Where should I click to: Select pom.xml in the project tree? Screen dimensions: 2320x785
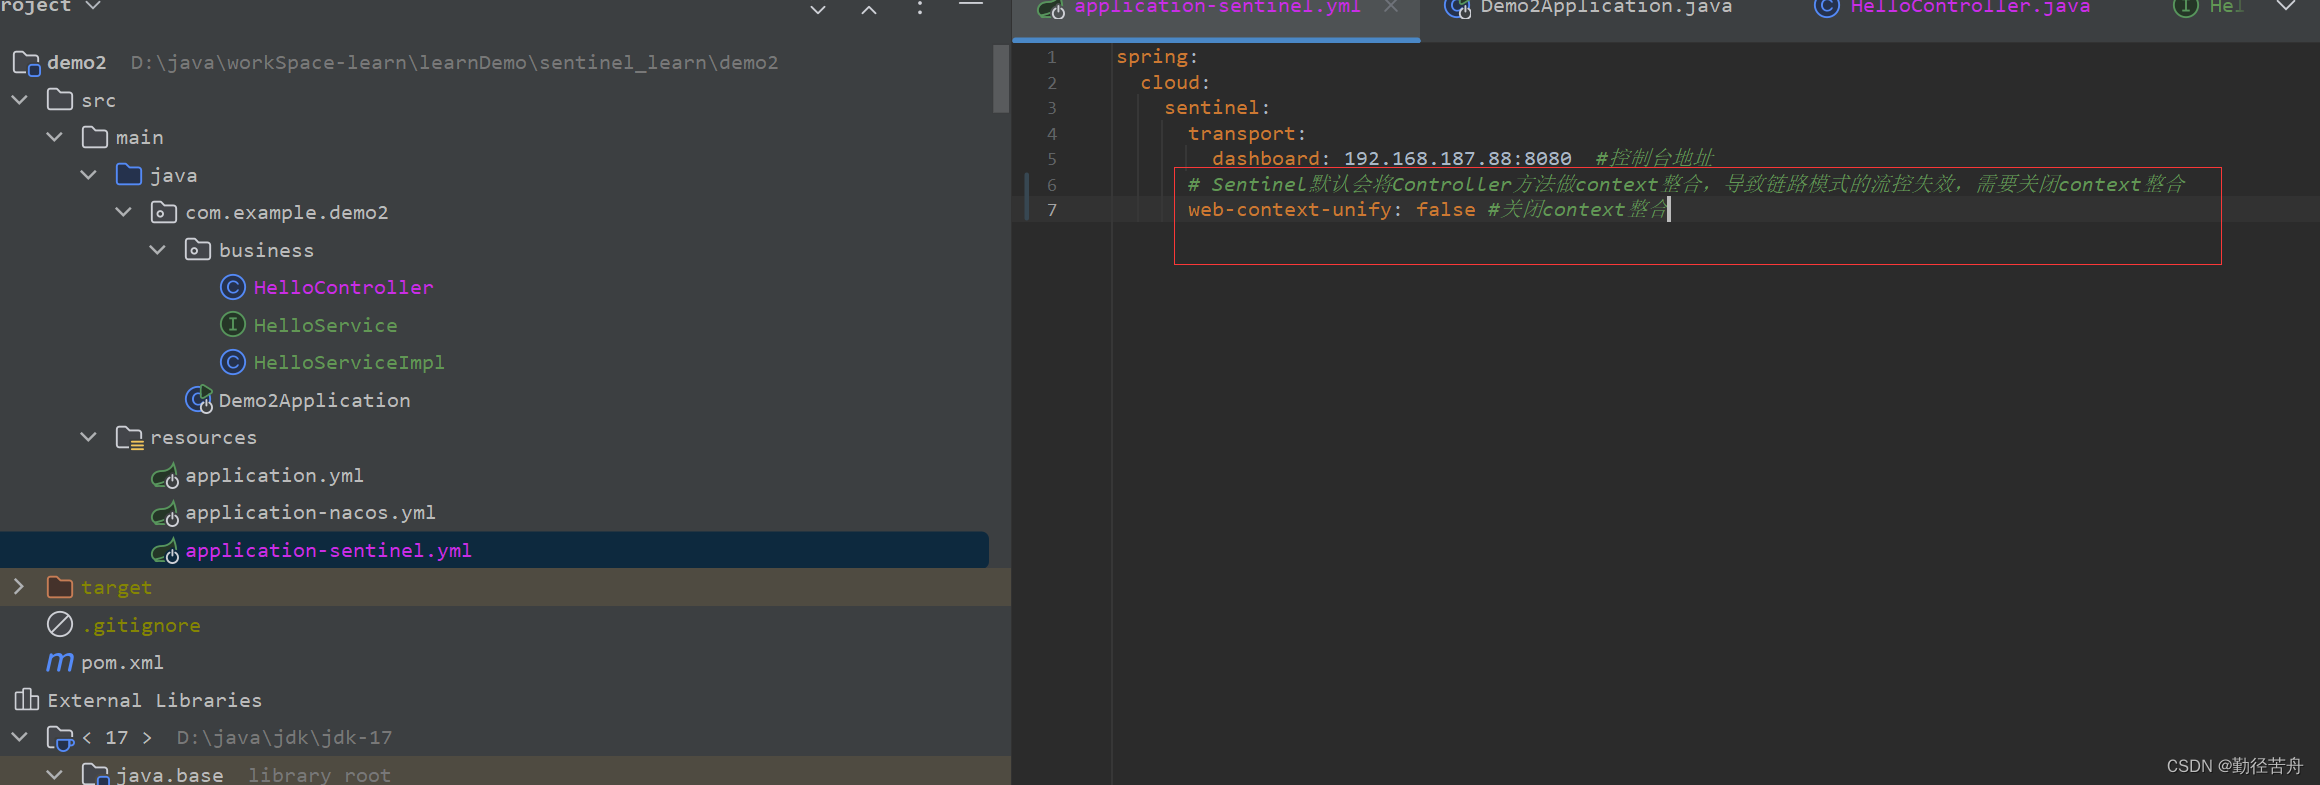click(122, 662)
